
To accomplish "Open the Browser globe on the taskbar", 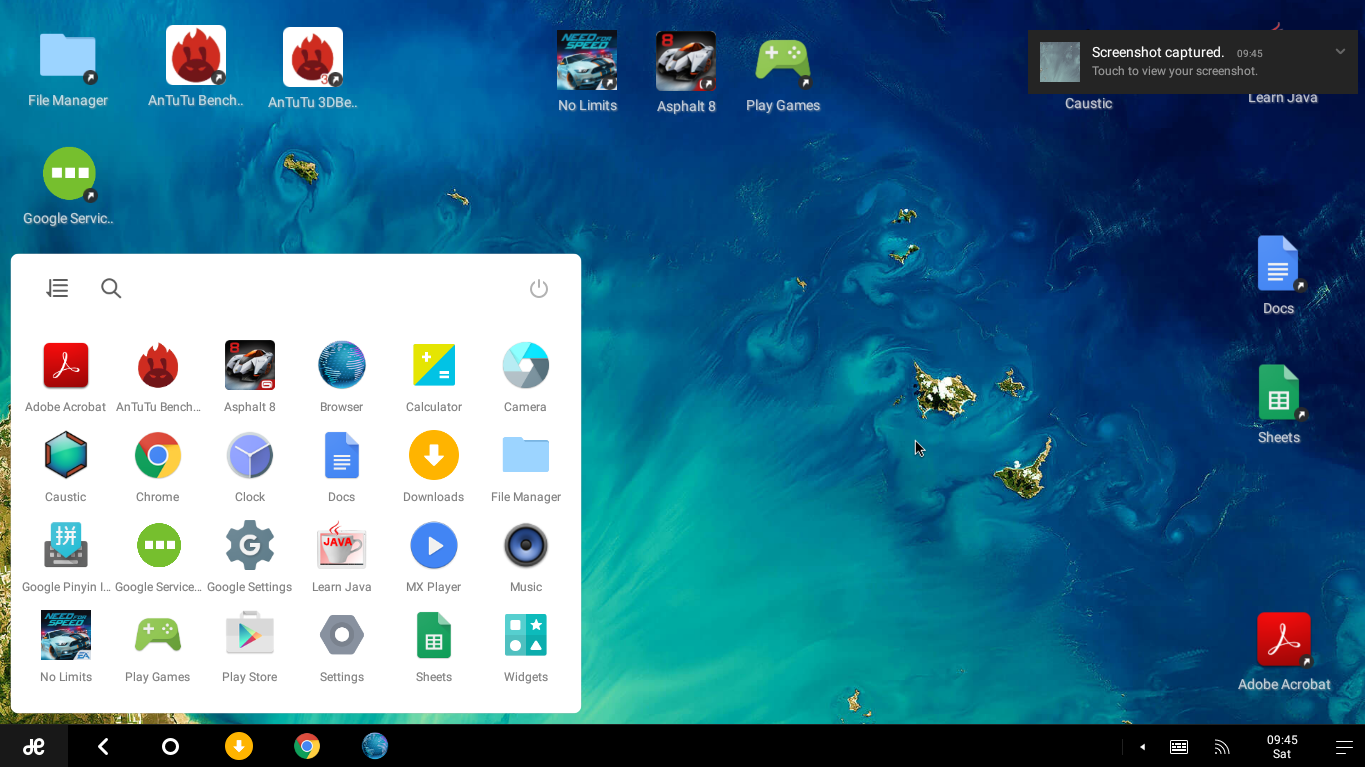I will pyautogui.click(x=375, y=746).
